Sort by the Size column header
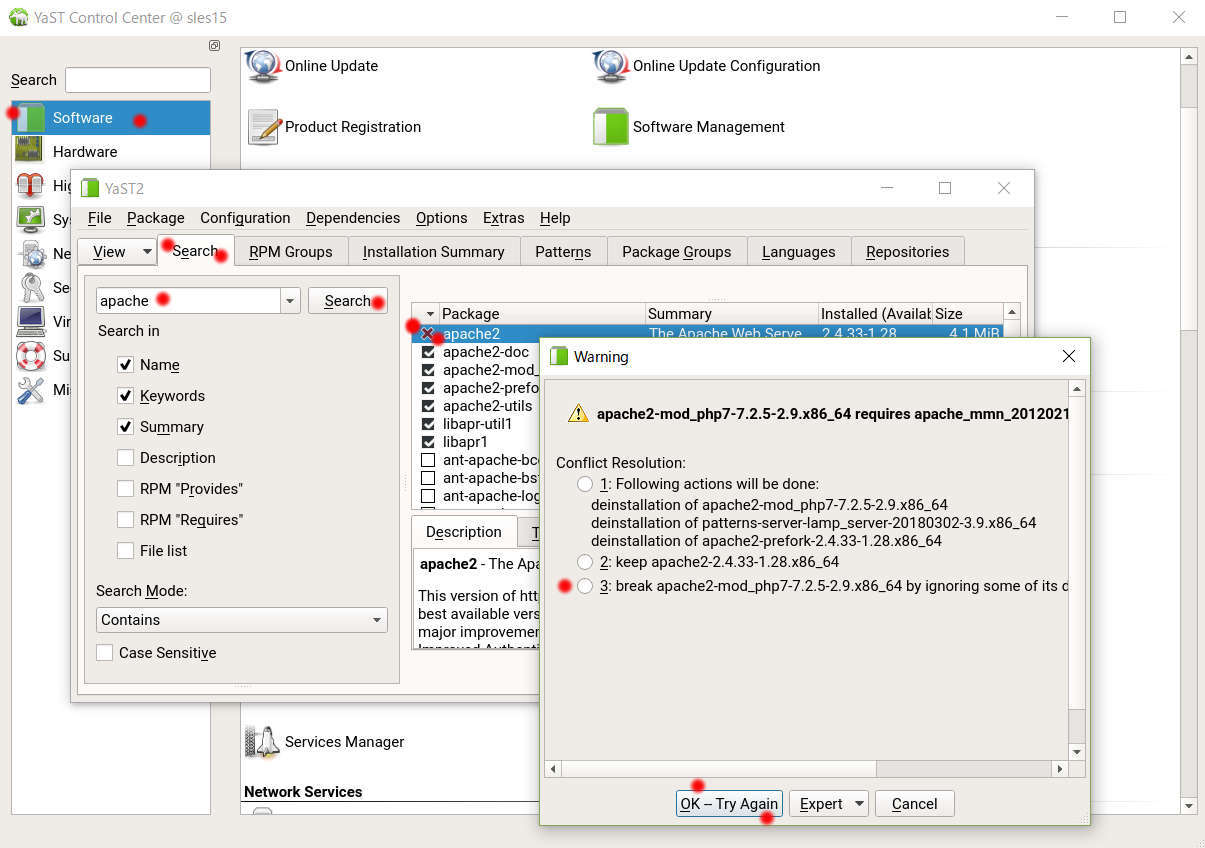This screenshot has height=848, width=1205. [x=967, y=314]
